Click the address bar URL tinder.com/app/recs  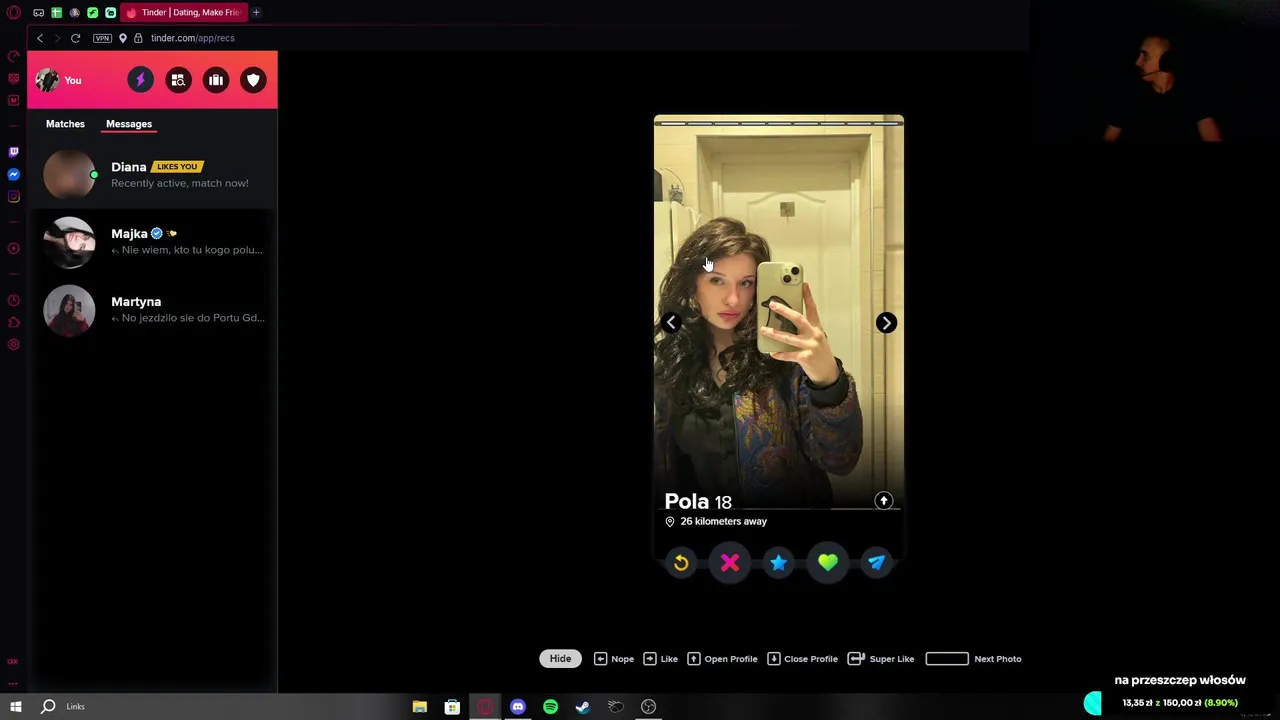(192, 38)
